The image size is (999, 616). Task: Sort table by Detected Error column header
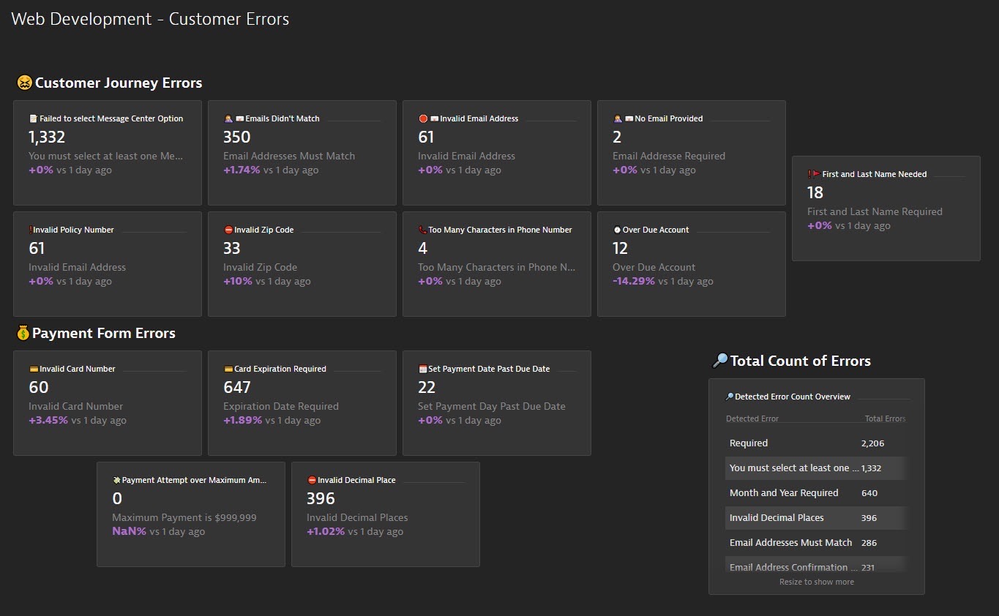coord(752,419)
